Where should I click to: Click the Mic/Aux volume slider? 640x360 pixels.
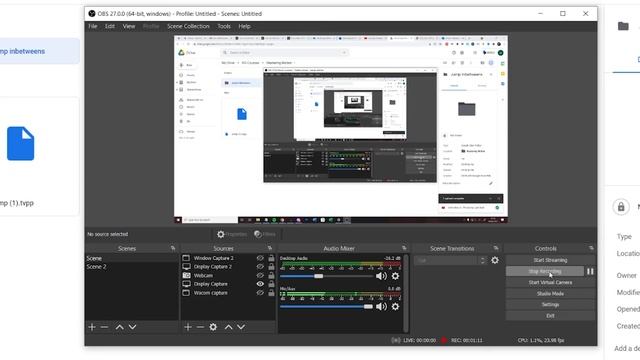326,307
